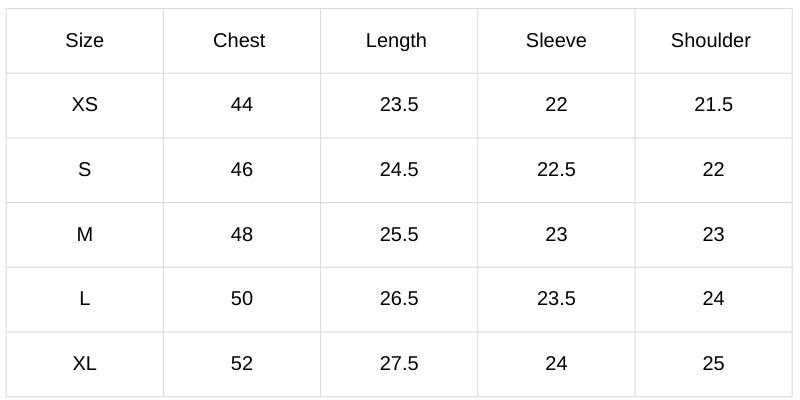Select the Sleeve column header
The width and height of the screenshot is (800, 400).
pos(556,40)
